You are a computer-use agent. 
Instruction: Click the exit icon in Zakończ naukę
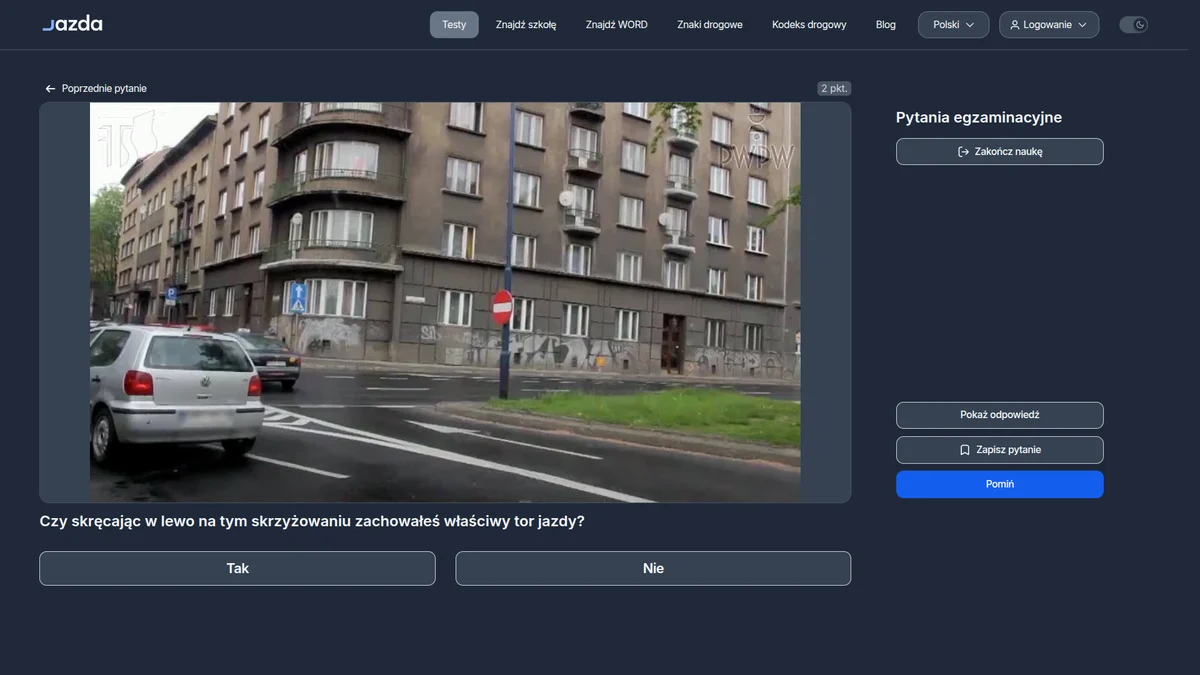963,152
